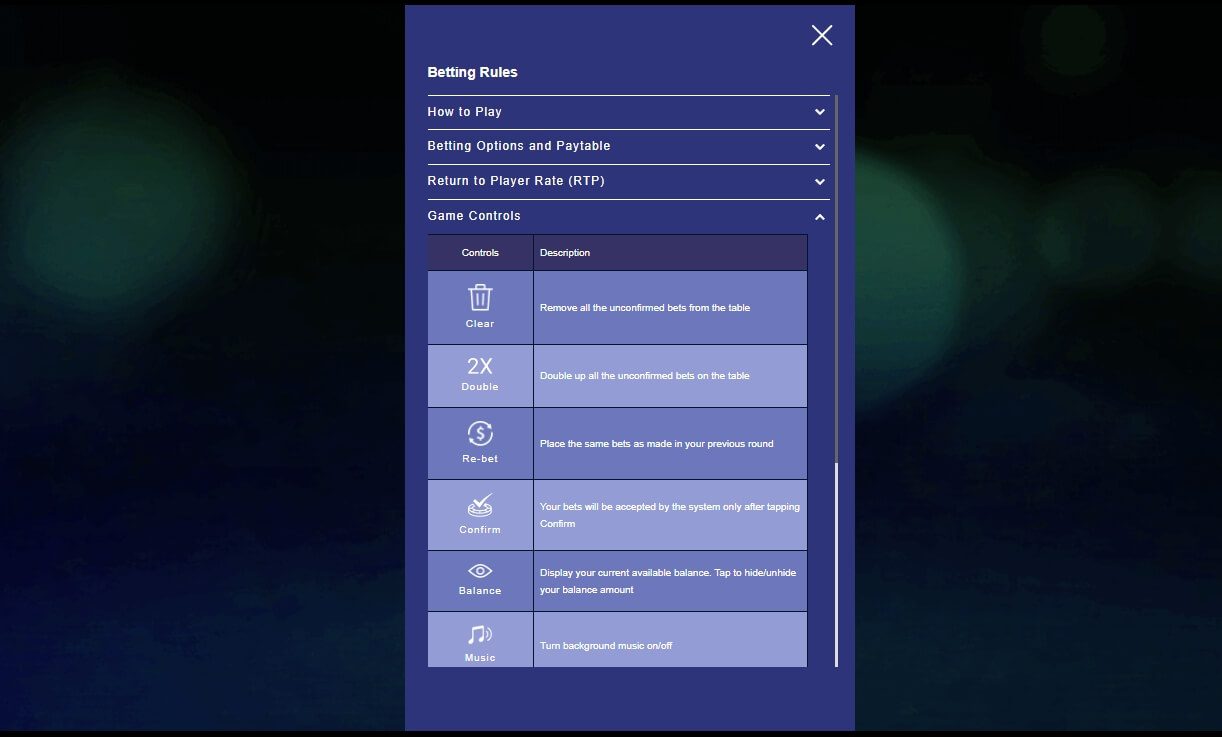This screenshot has height=737, width=1222.
Task: Click the Music note icon
Action: [x=480, y=635]
